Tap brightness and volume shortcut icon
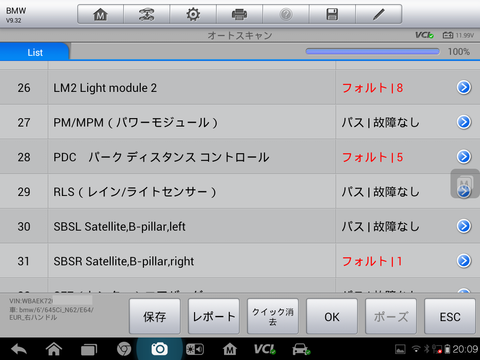 pos(195,349)
